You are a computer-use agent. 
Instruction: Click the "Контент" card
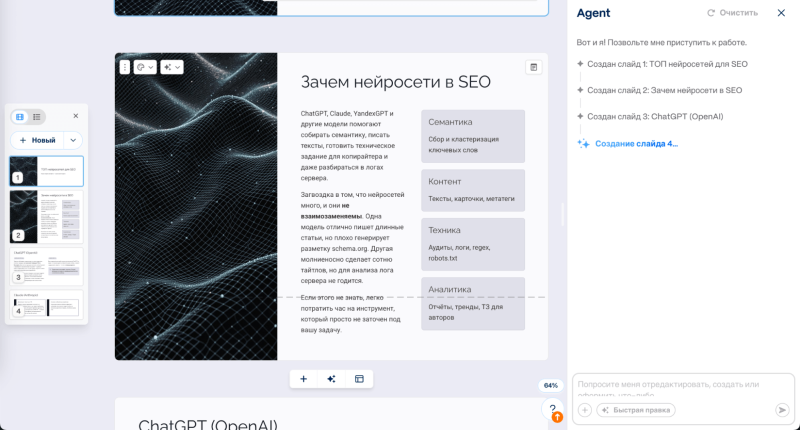click(x=473, y=190)
